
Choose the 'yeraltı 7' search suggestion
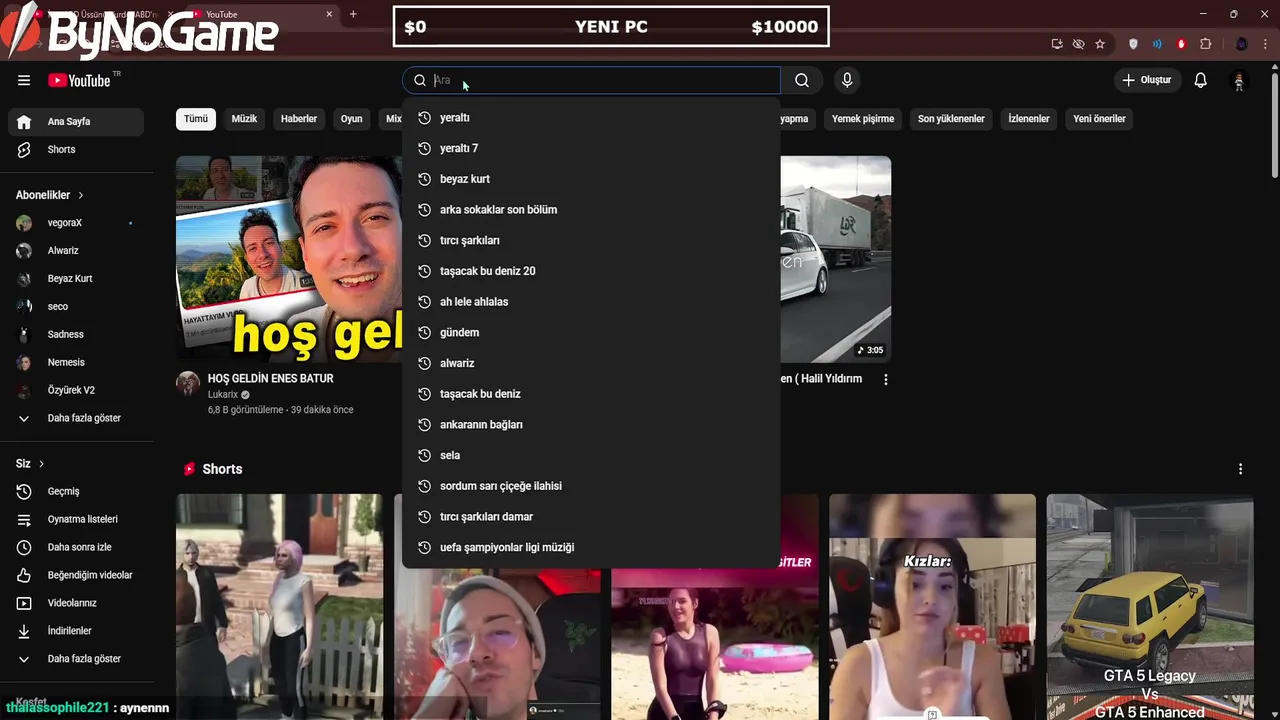coord(591,148)
